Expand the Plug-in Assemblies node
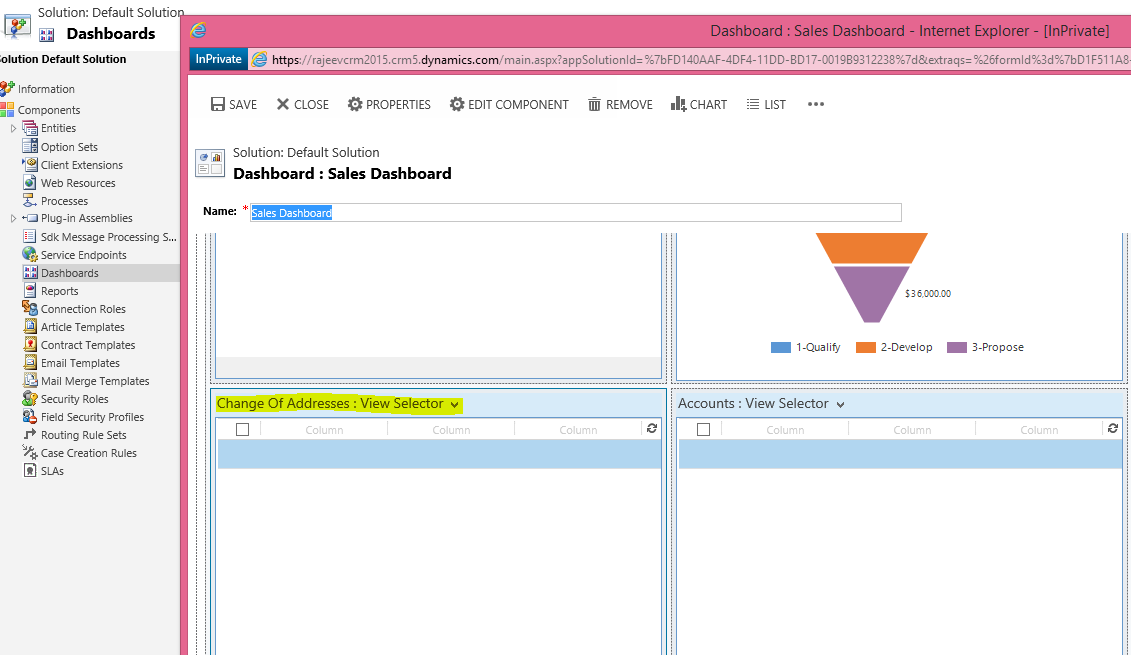Screen dimensions: 1131x655 pos(13,218)
